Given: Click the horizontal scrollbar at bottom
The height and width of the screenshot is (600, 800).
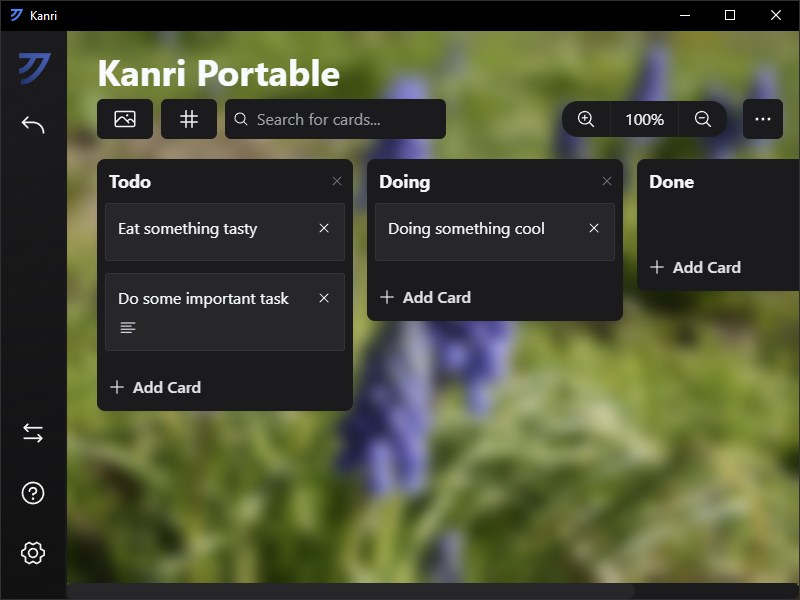Looking at the screenshot, I should [350, 591].
